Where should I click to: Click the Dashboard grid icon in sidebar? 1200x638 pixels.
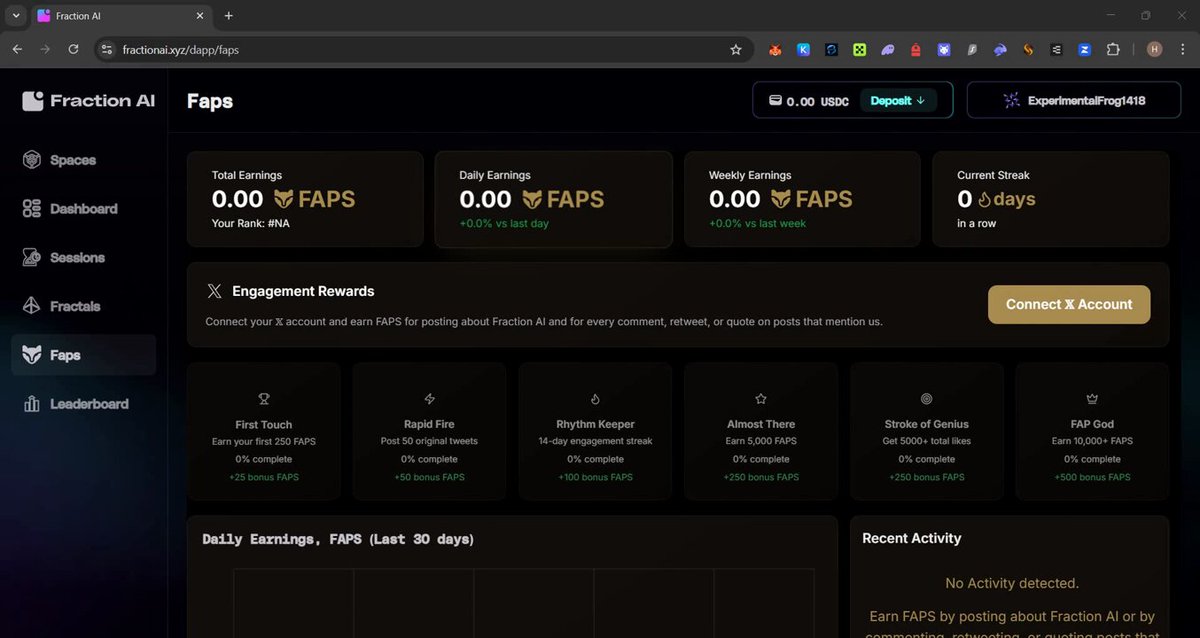tap(32, 209)
